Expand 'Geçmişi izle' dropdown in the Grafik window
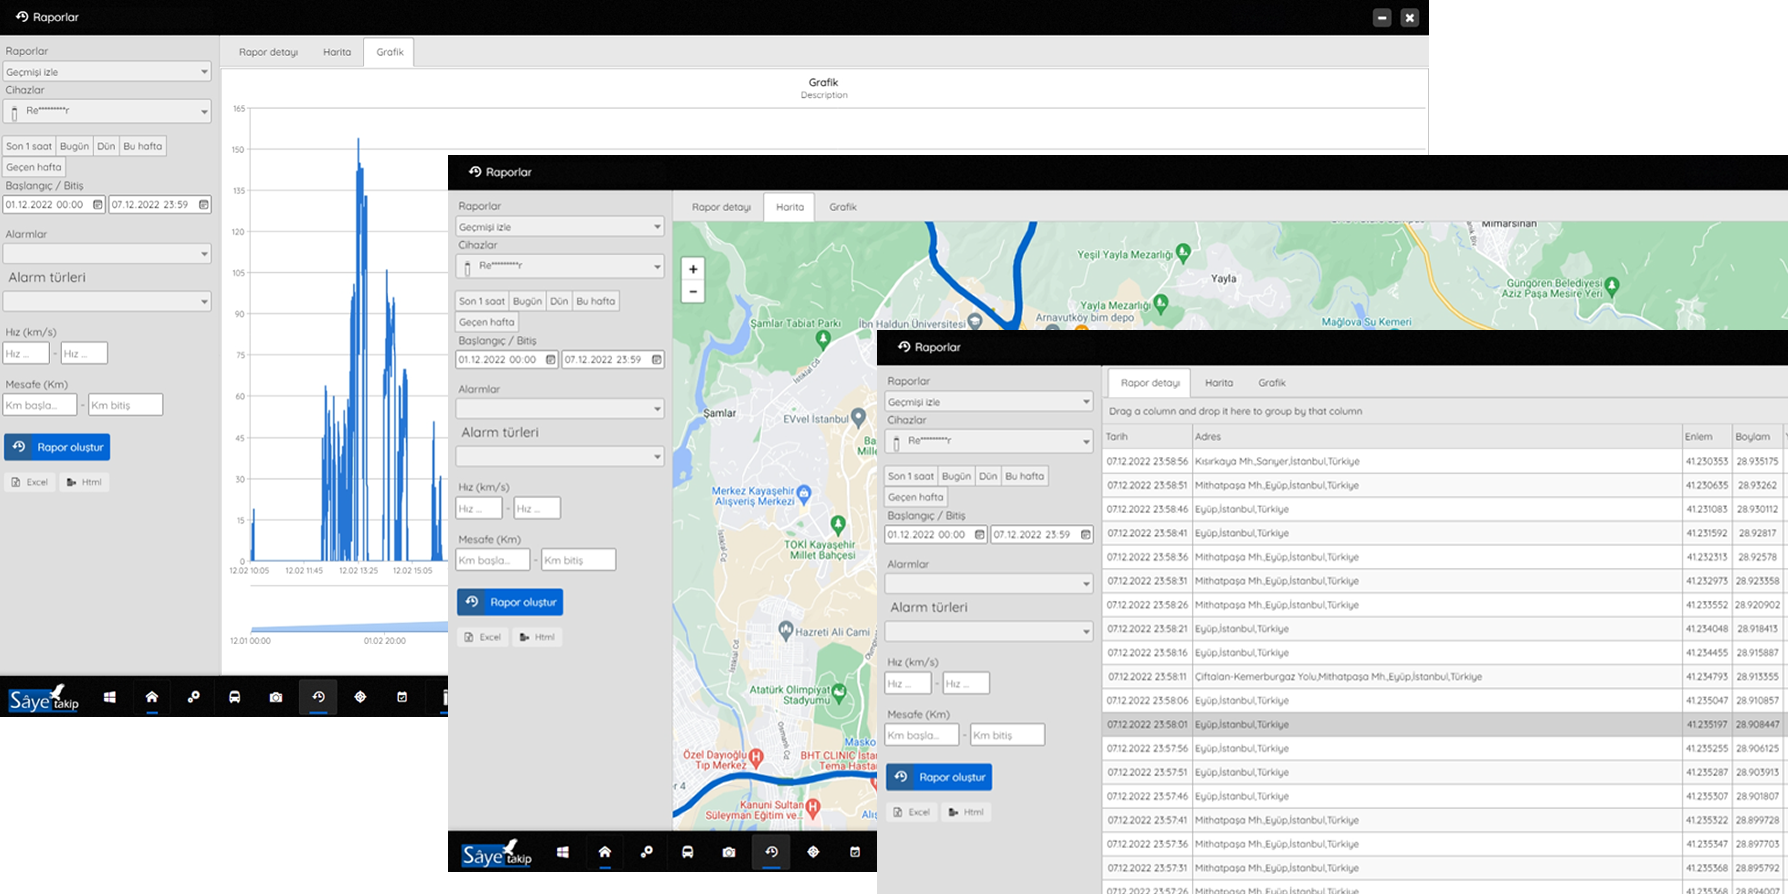The width and height of the screenshot is (1788, 894). (x=107, y=72)
